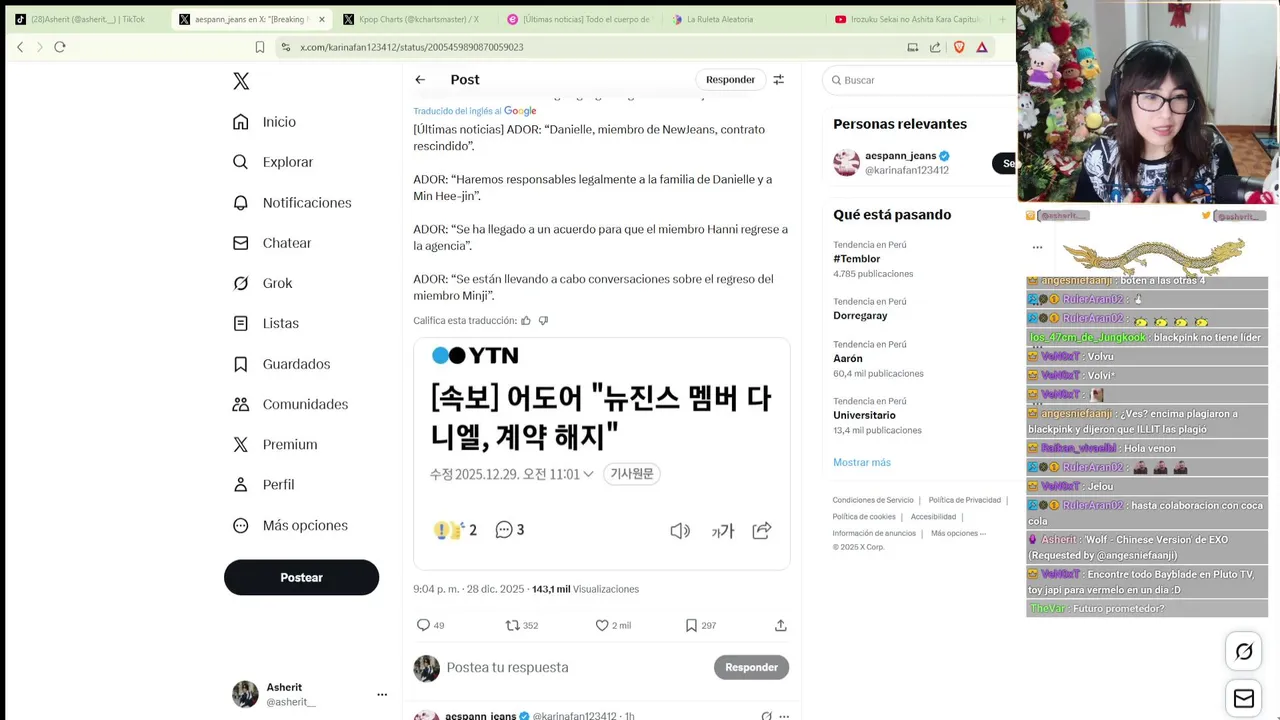Open new browser tab plus
Viewport: 1280px width, 720px height.
click(1002, 19)
